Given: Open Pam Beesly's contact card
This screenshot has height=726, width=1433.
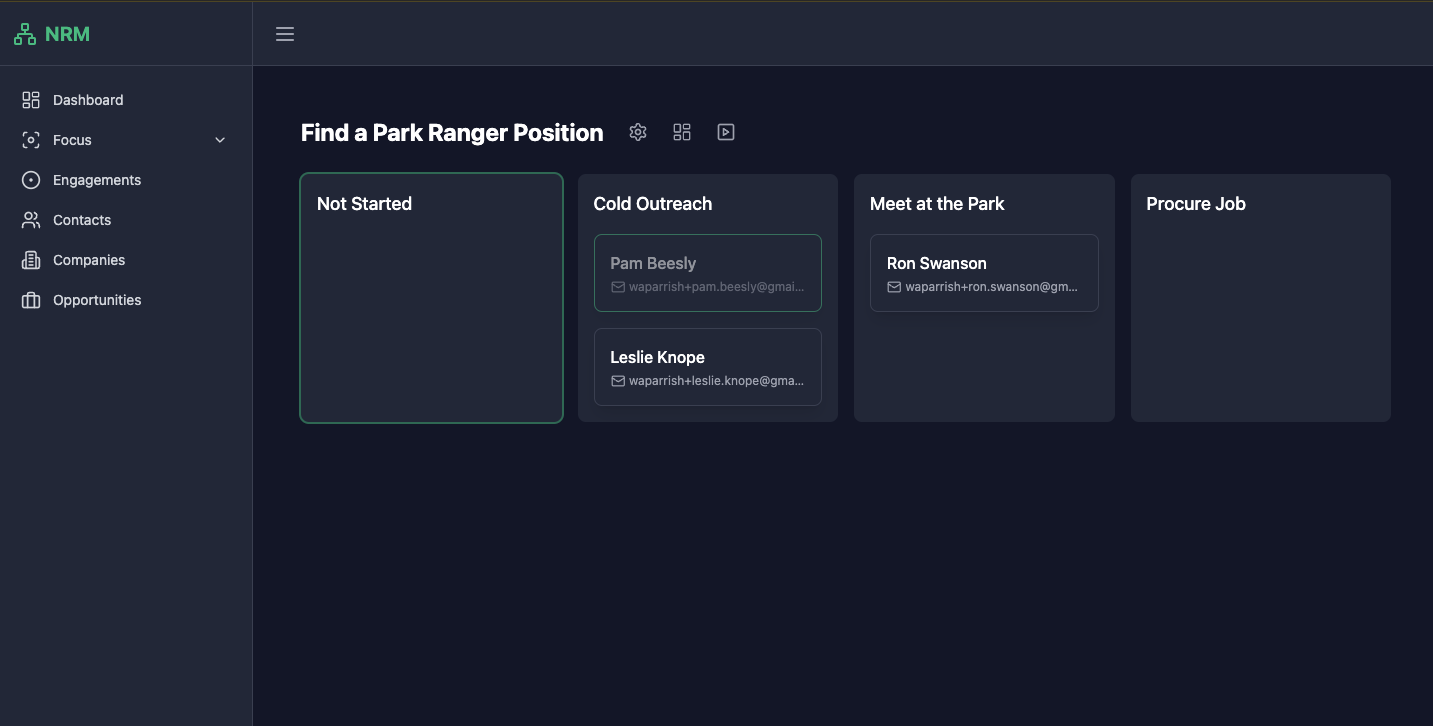Looking at the screenshot, I should pyautogui.click(x=707, y=272).
